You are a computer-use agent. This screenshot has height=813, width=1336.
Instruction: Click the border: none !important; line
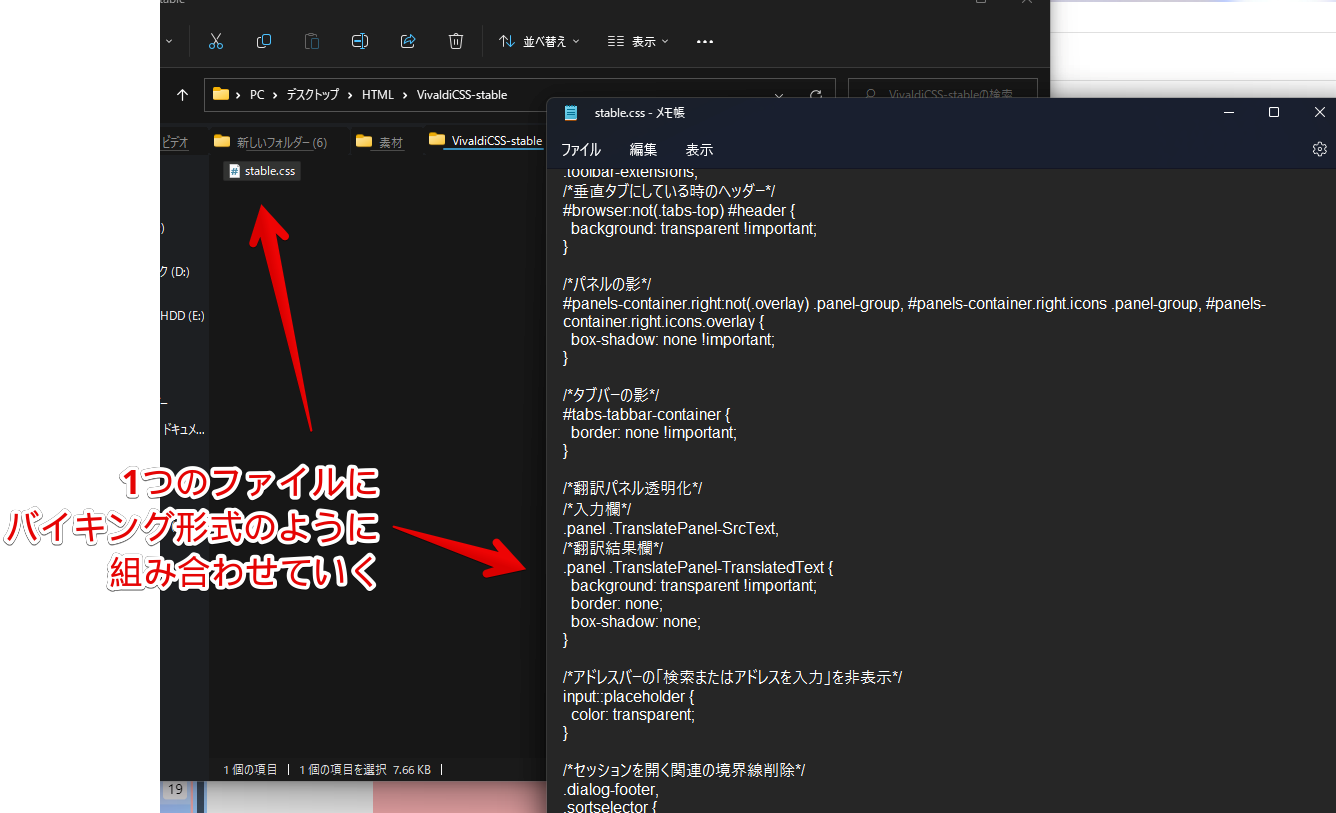point(653,433)
